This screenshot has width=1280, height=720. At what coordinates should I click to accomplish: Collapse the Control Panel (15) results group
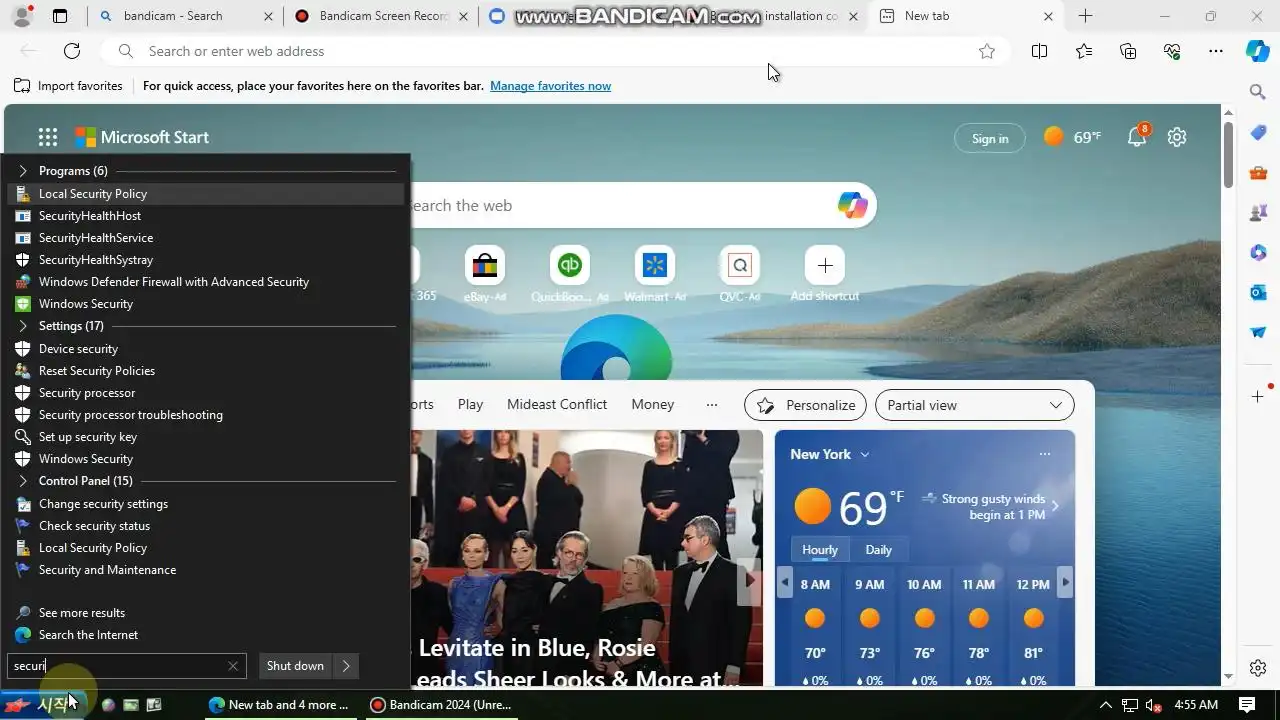[23, 481]
